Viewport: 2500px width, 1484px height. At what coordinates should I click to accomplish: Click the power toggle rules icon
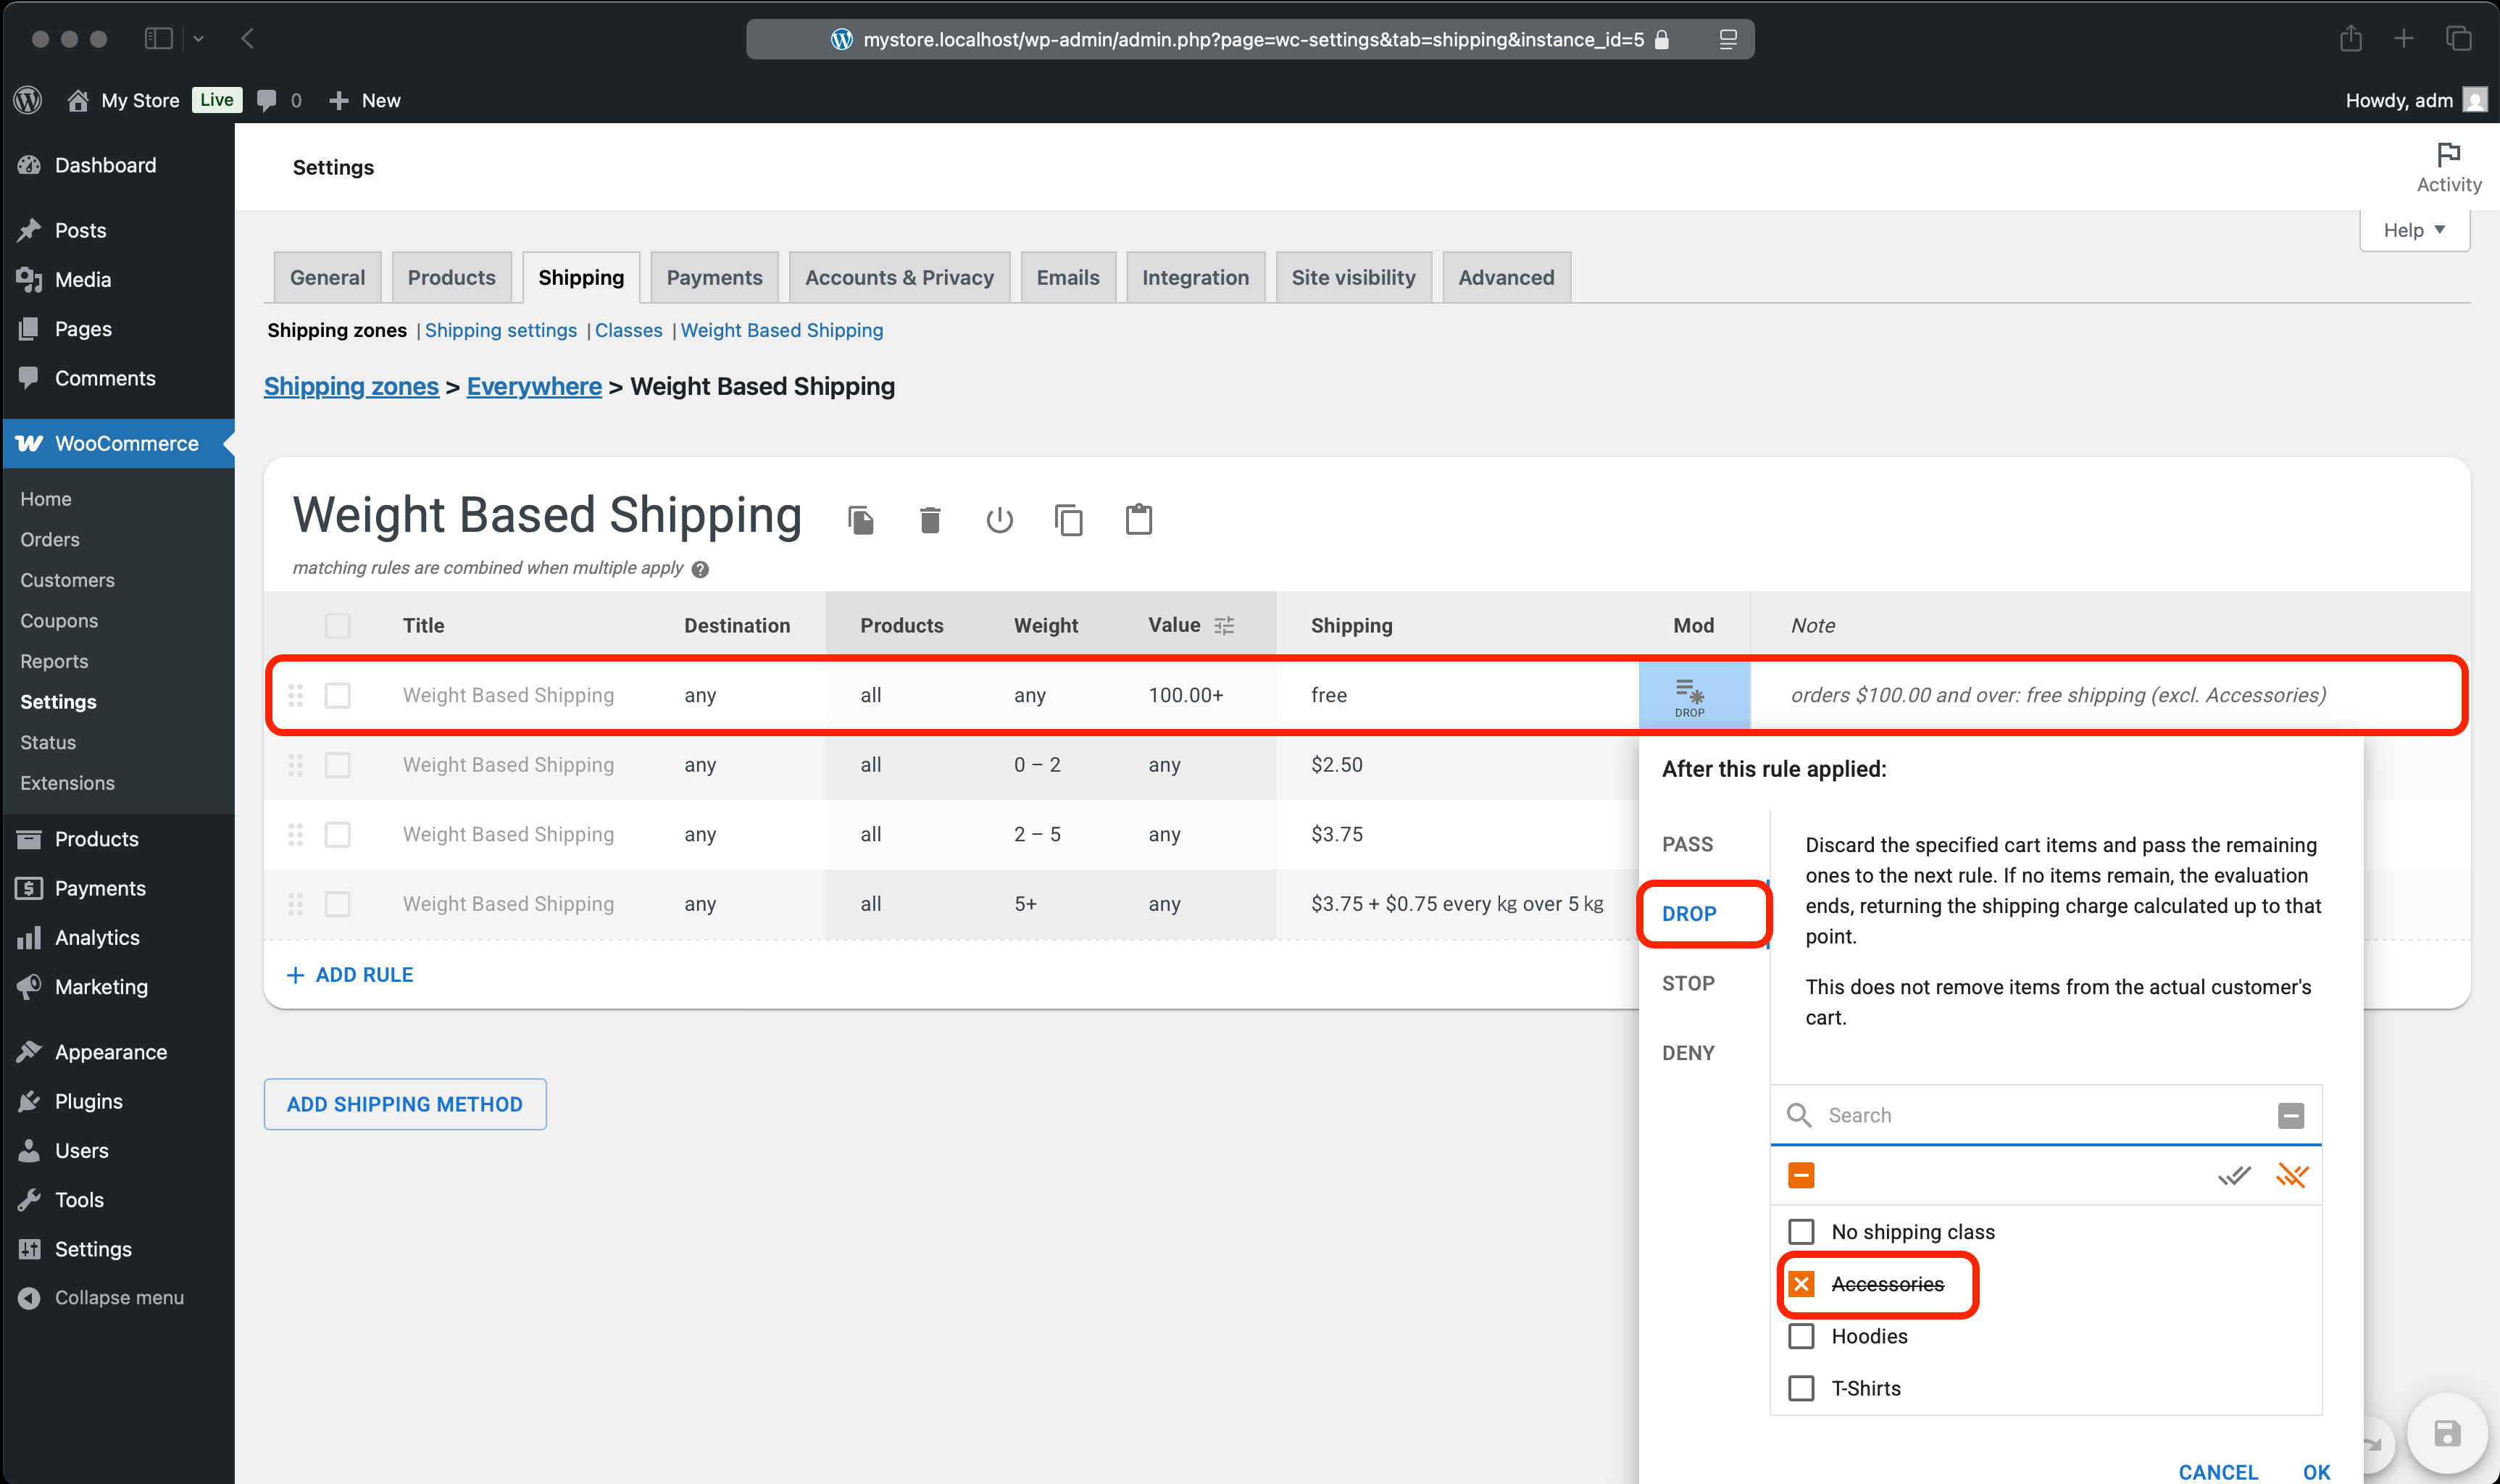coord(999,520)
